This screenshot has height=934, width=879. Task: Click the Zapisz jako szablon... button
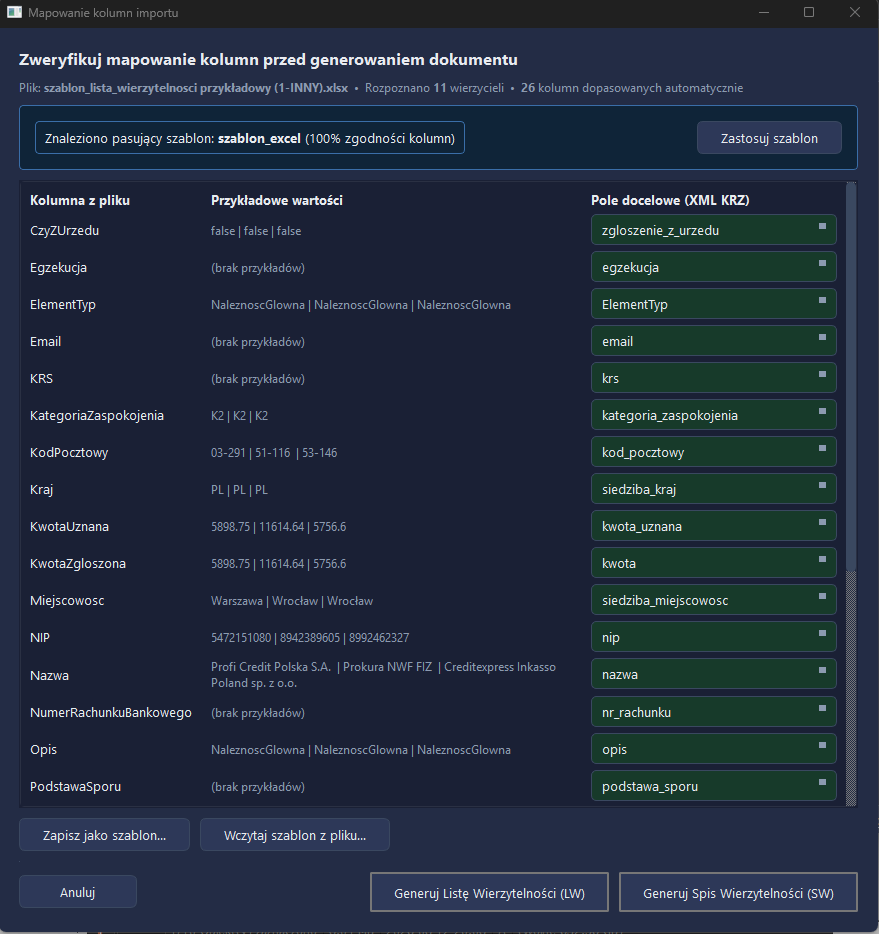click(x=104, y=835)
